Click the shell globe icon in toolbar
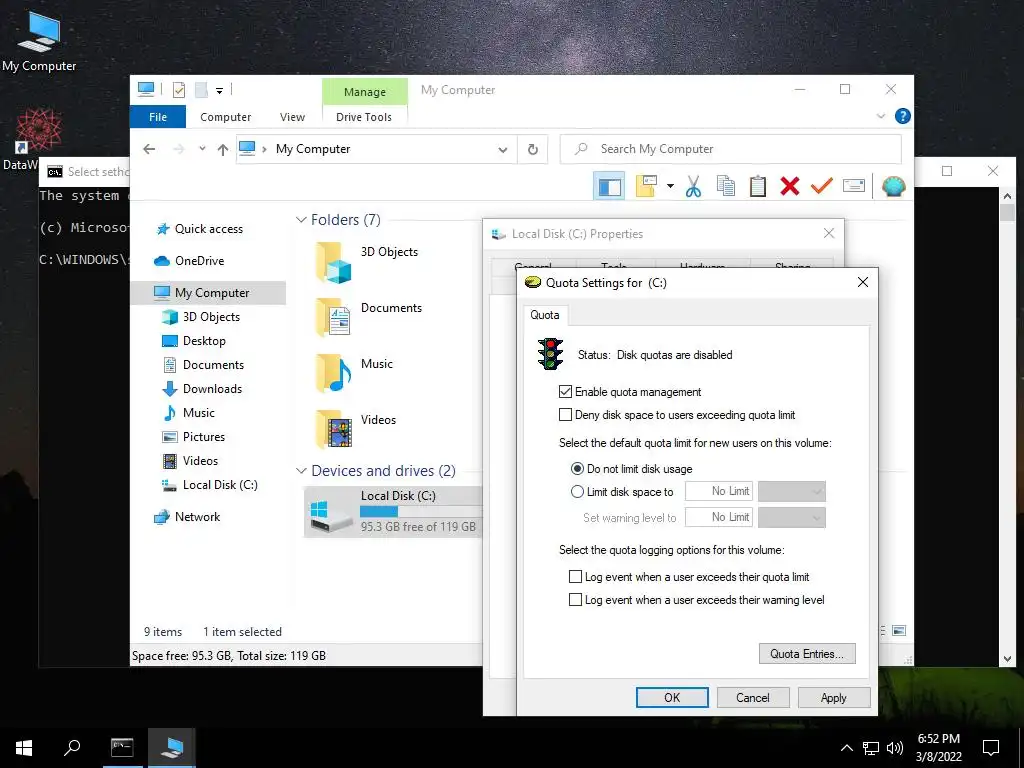 (893, 187)
